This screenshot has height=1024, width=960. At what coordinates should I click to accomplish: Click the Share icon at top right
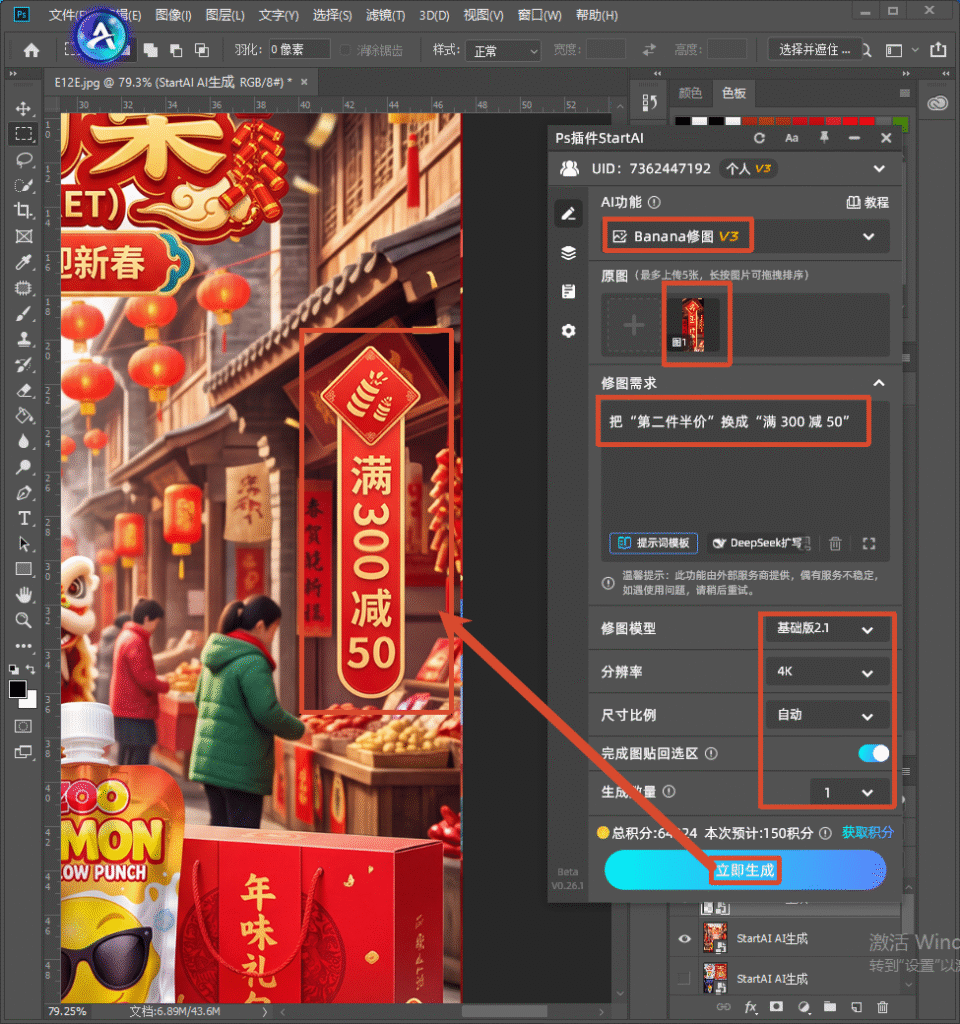(x=938, y=50)
